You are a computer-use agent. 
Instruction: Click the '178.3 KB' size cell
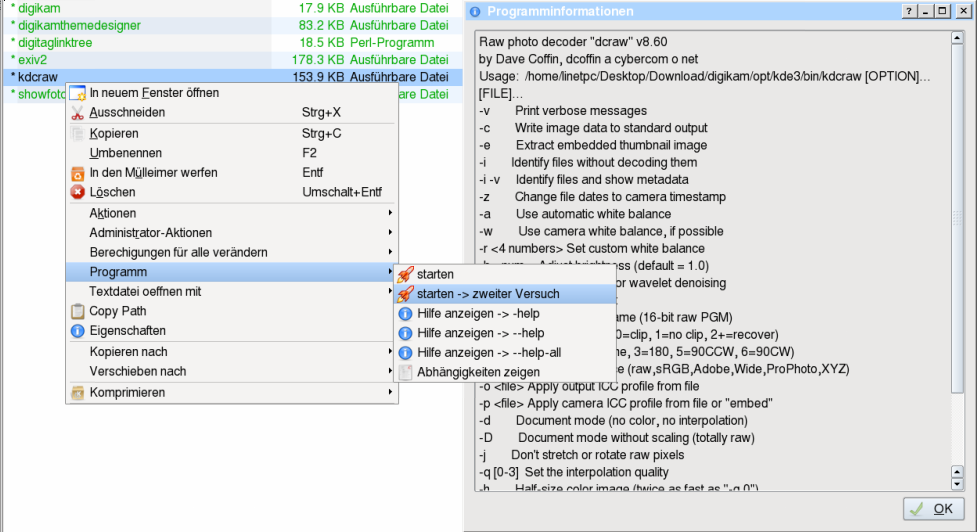[x=318, y=60]
